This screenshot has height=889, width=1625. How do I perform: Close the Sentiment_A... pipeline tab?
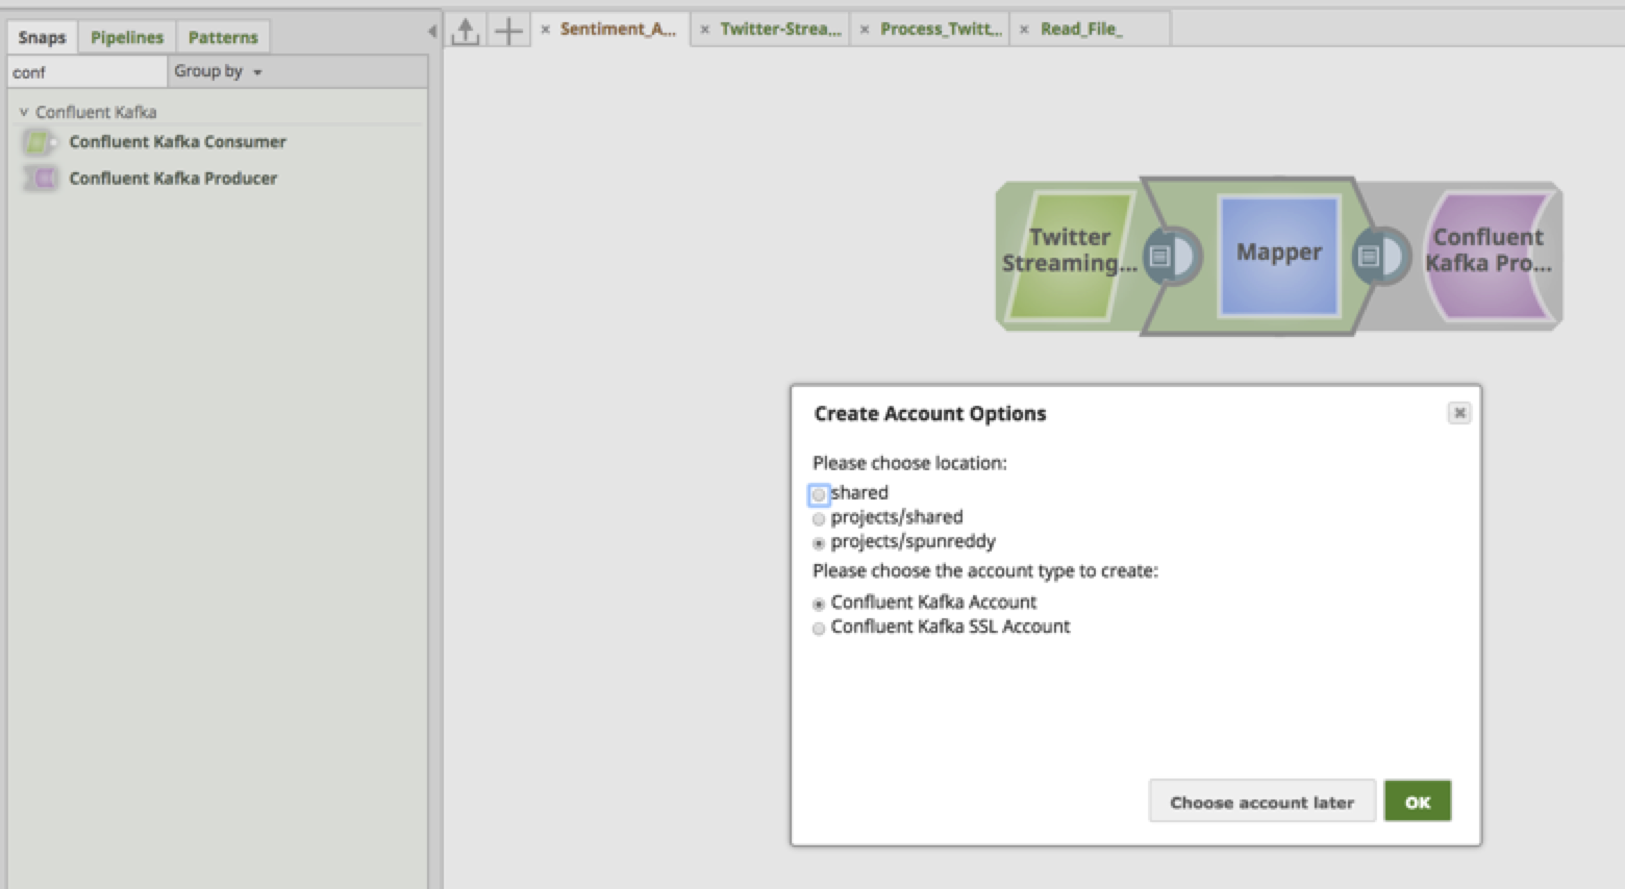pos(545,30)
